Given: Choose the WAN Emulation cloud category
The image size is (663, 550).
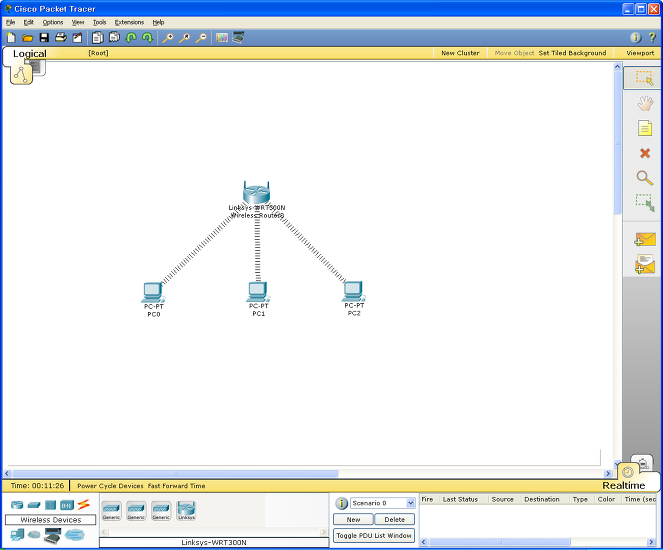Looking at the screenshot, I should coord(34,535).
